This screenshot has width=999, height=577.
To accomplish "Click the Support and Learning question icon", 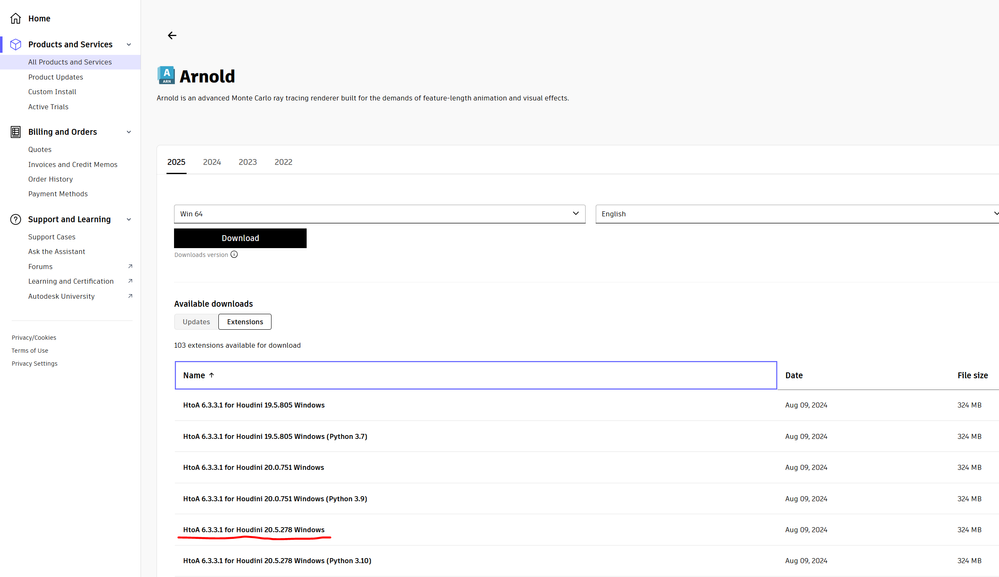I will [16, 219].
